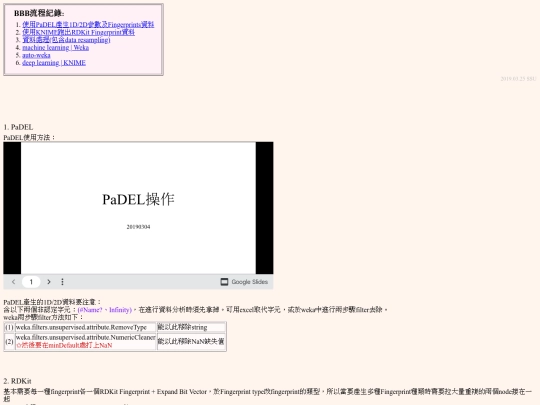540x405 pixels.
Task: Click the 20190304 date on slide
Action: pyautogui.click(x=138, y=227)
